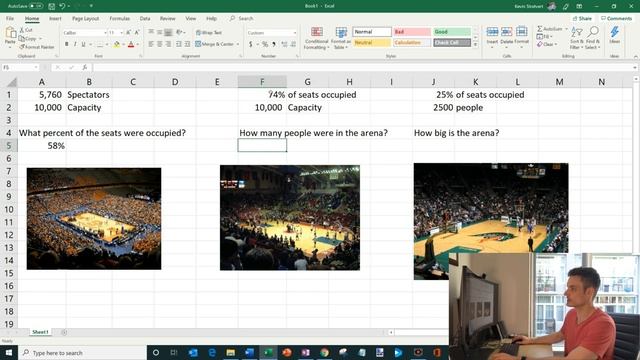The width and height of the screenshot is (640, 360).
Task: Toggle bold formatting
Action: tap(67, 44)
